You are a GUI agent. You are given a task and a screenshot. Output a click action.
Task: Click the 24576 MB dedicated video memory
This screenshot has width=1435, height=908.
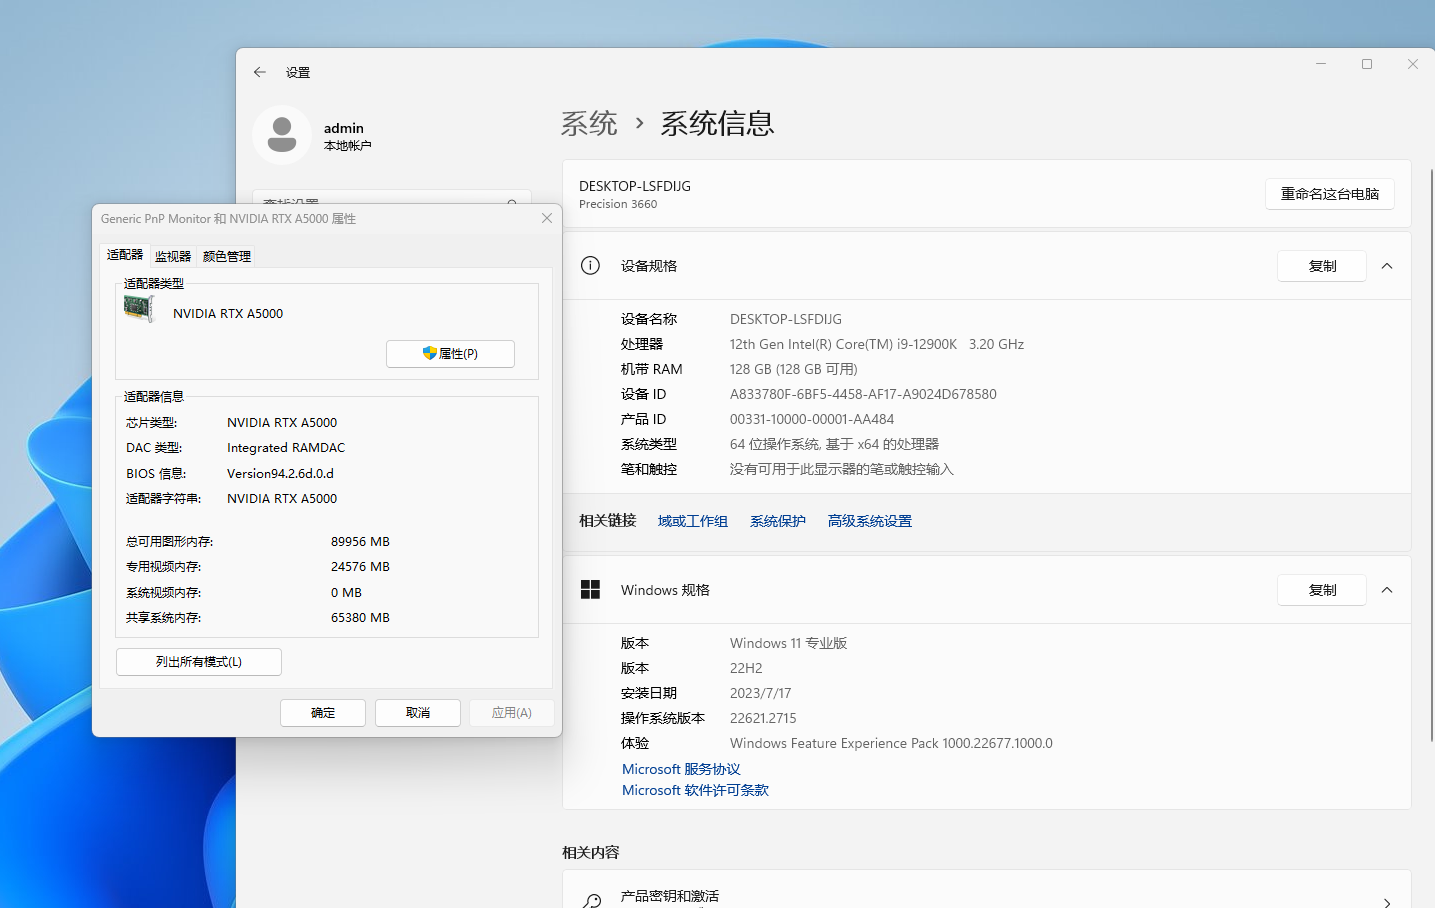click(x=360, y=566)
